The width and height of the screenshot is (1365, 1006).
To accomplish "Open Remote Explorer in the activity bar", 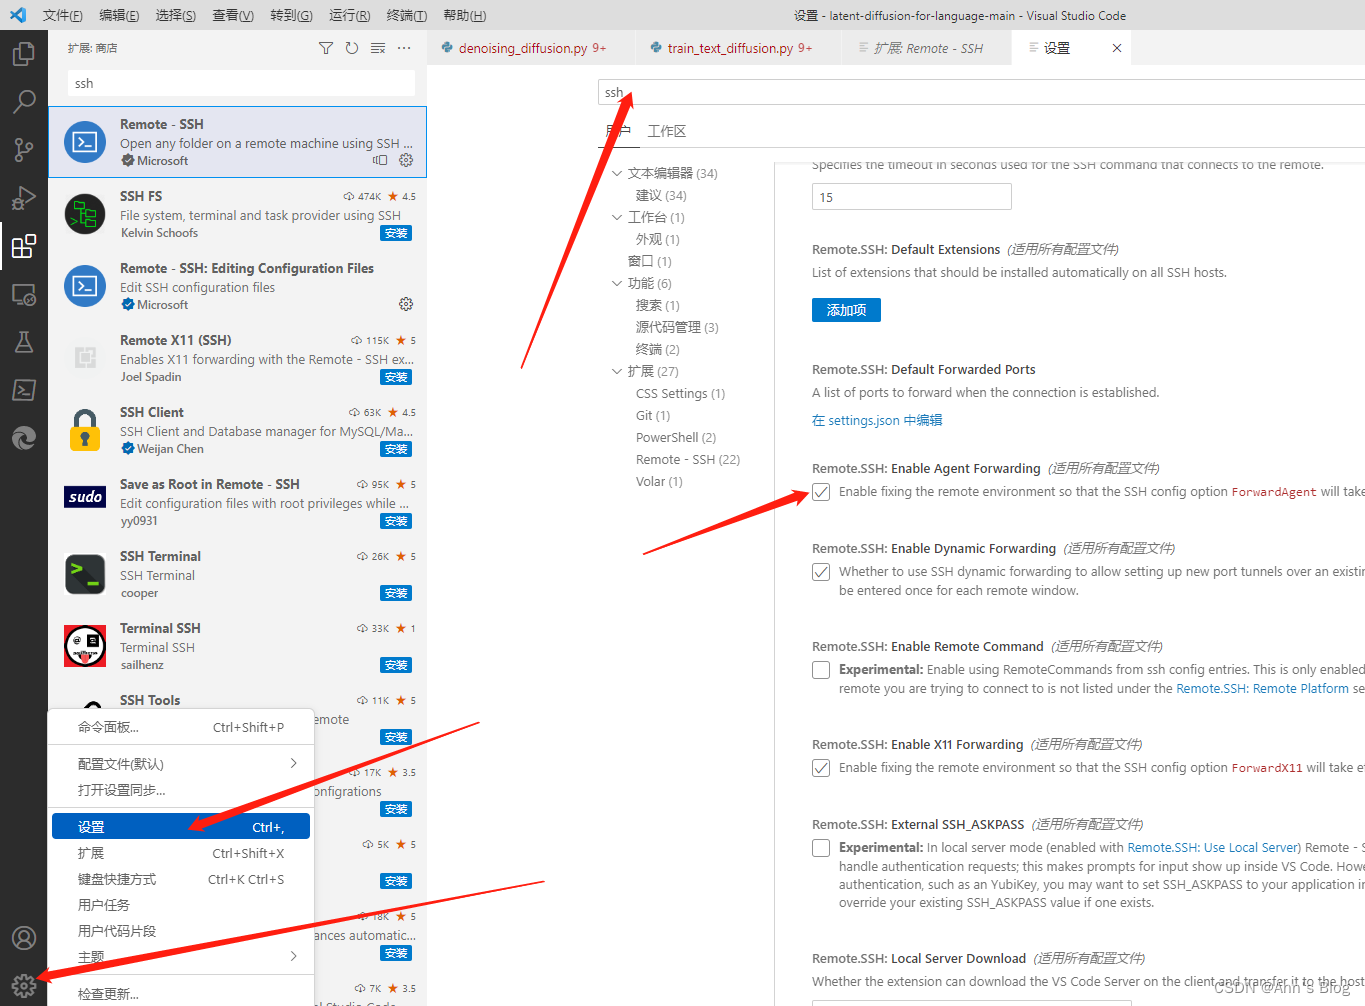I will click(24, 294).
